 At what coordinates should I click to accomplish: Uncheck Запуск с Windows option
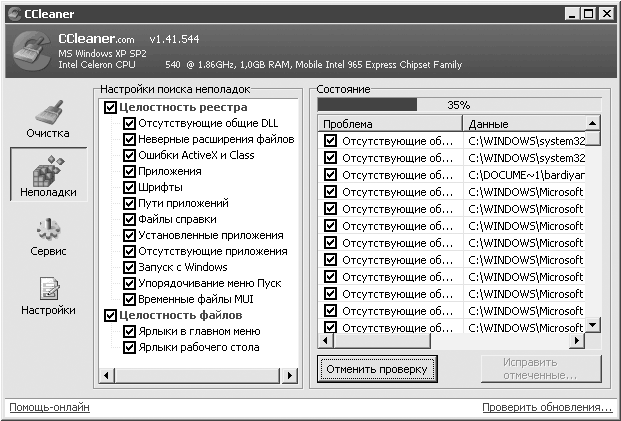pos(129,267)
